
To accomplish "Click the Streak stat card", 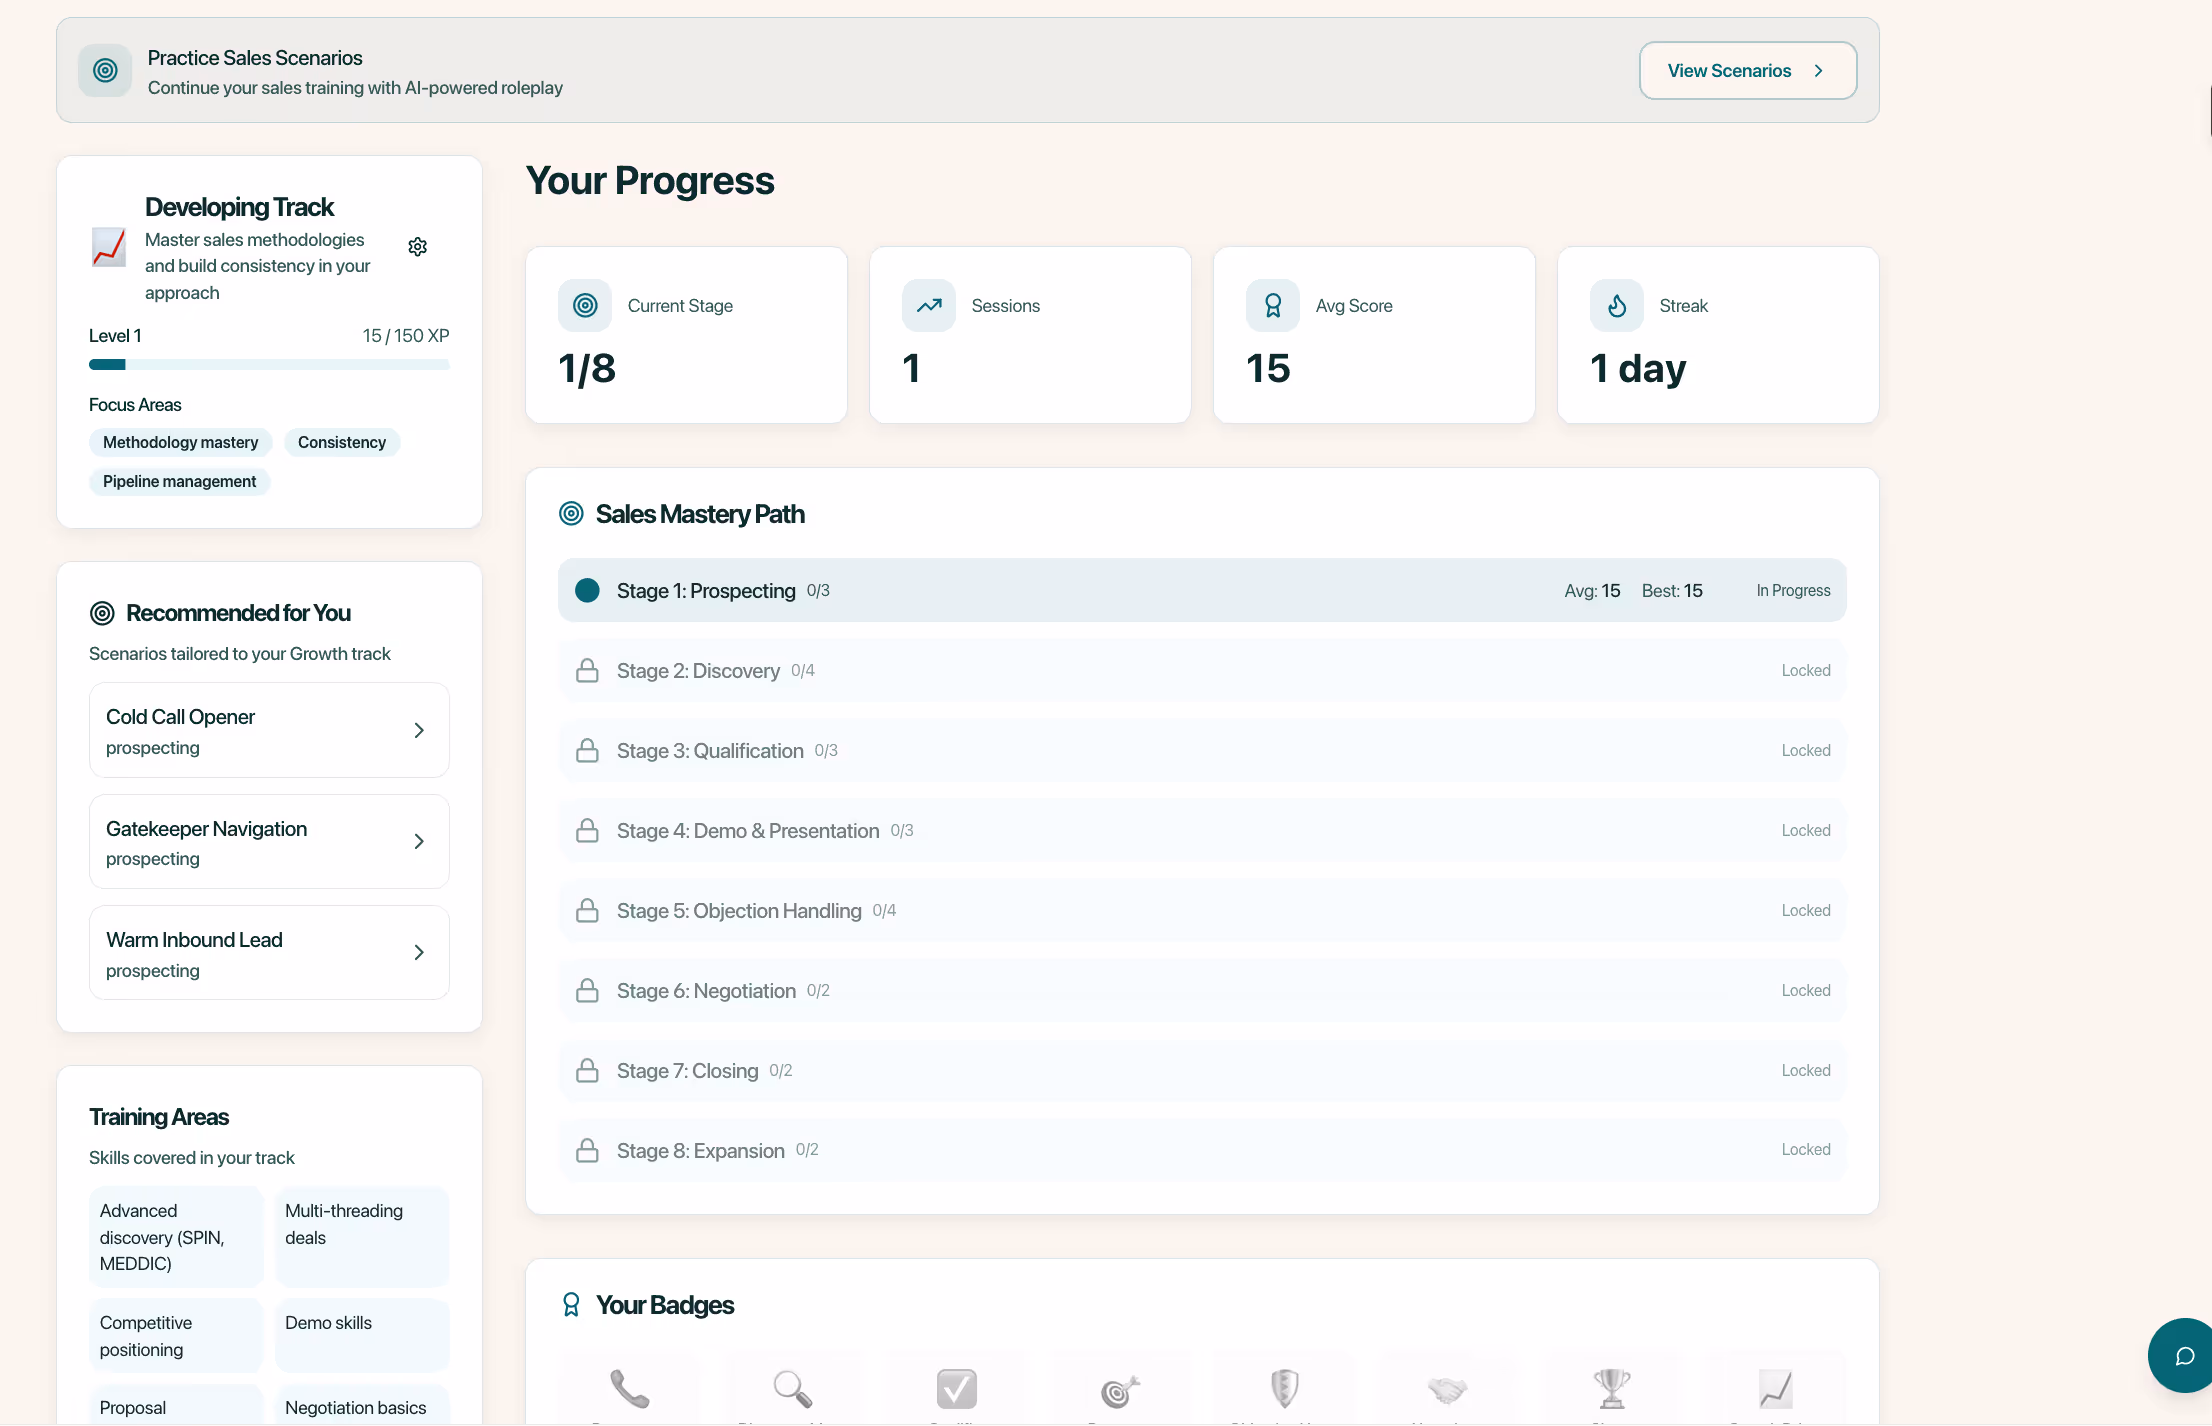I will [x=1717, y=336].
